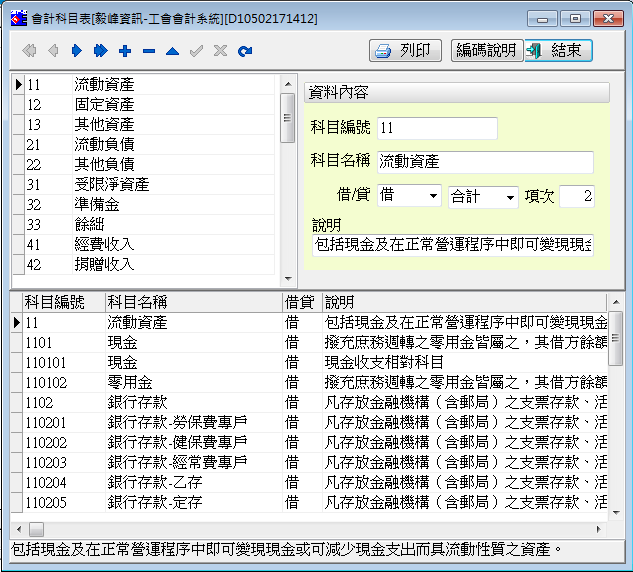Image resolution: width=633 pixels, height=572 pixels.
Task: Click the first record navigation icon
Action: [x=28, y=50]
